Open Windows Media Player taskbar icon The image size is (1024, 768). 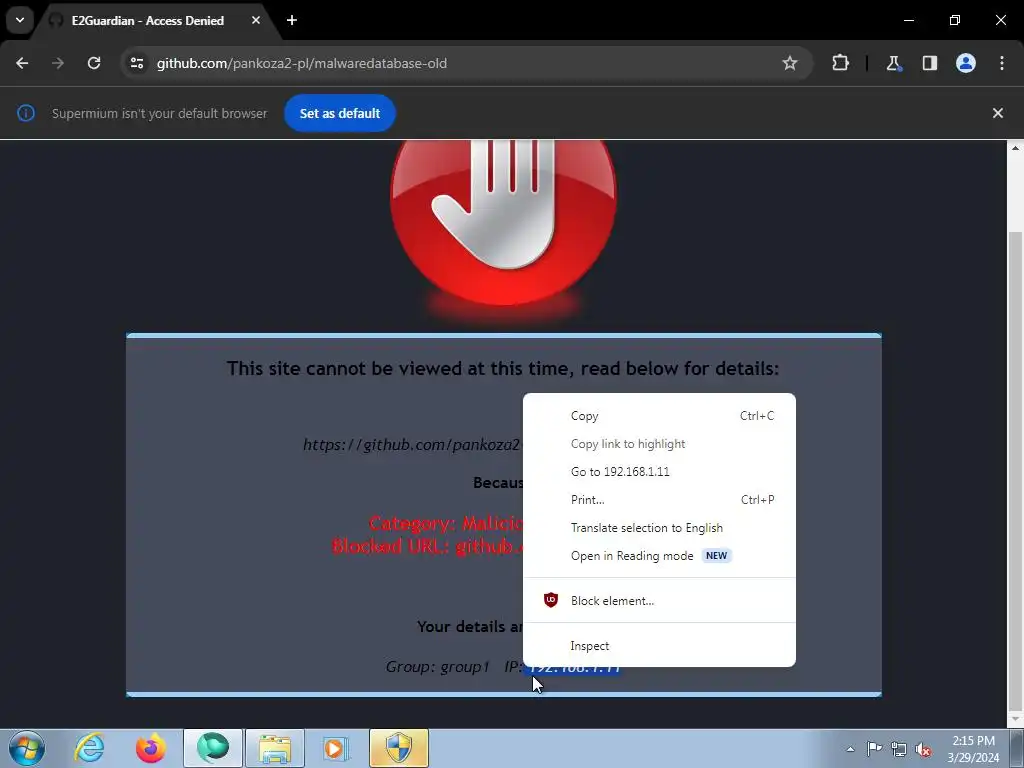(337, 748)
